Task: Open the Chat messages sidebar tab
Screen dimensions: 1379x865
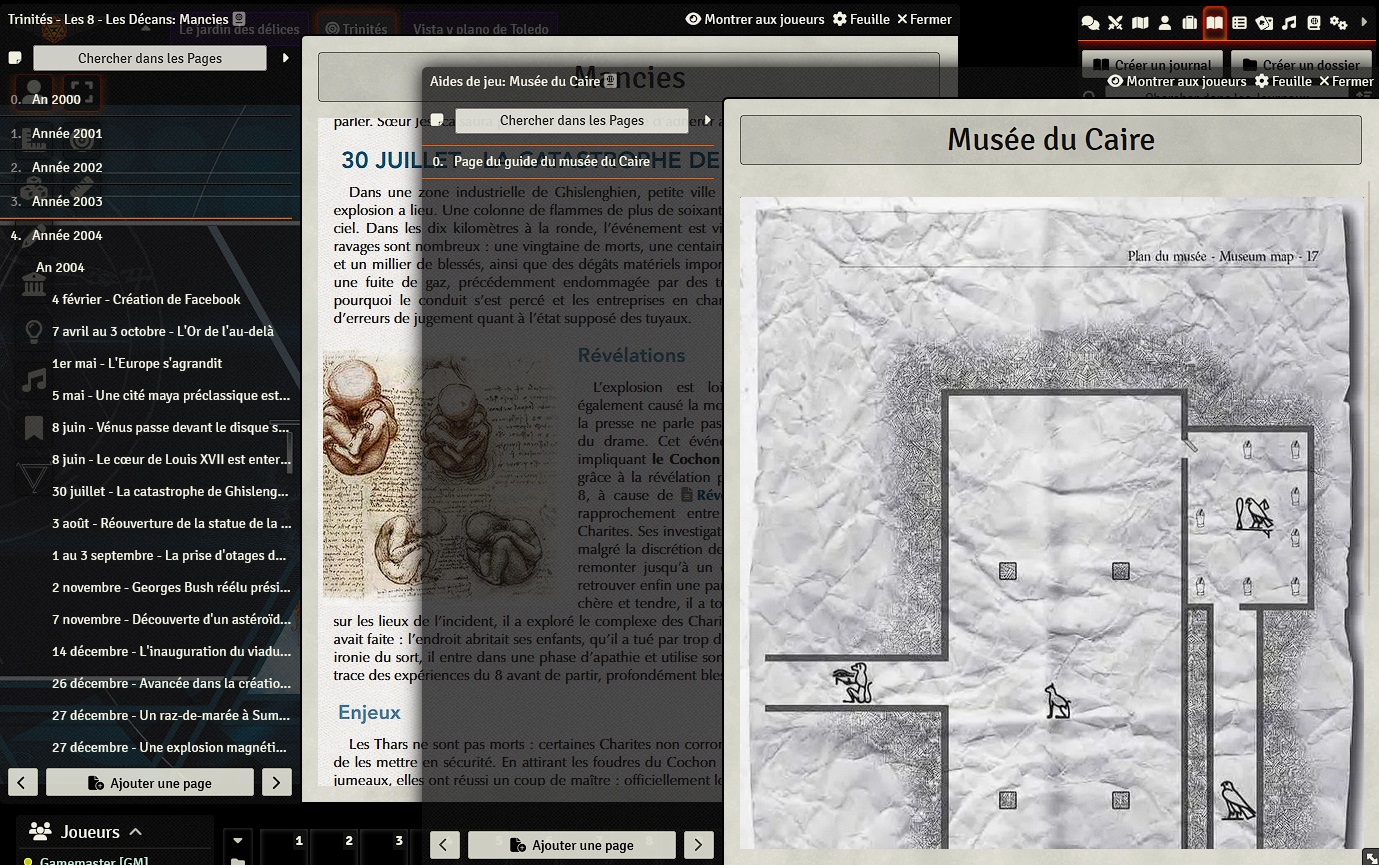Action: (1091, 23)
